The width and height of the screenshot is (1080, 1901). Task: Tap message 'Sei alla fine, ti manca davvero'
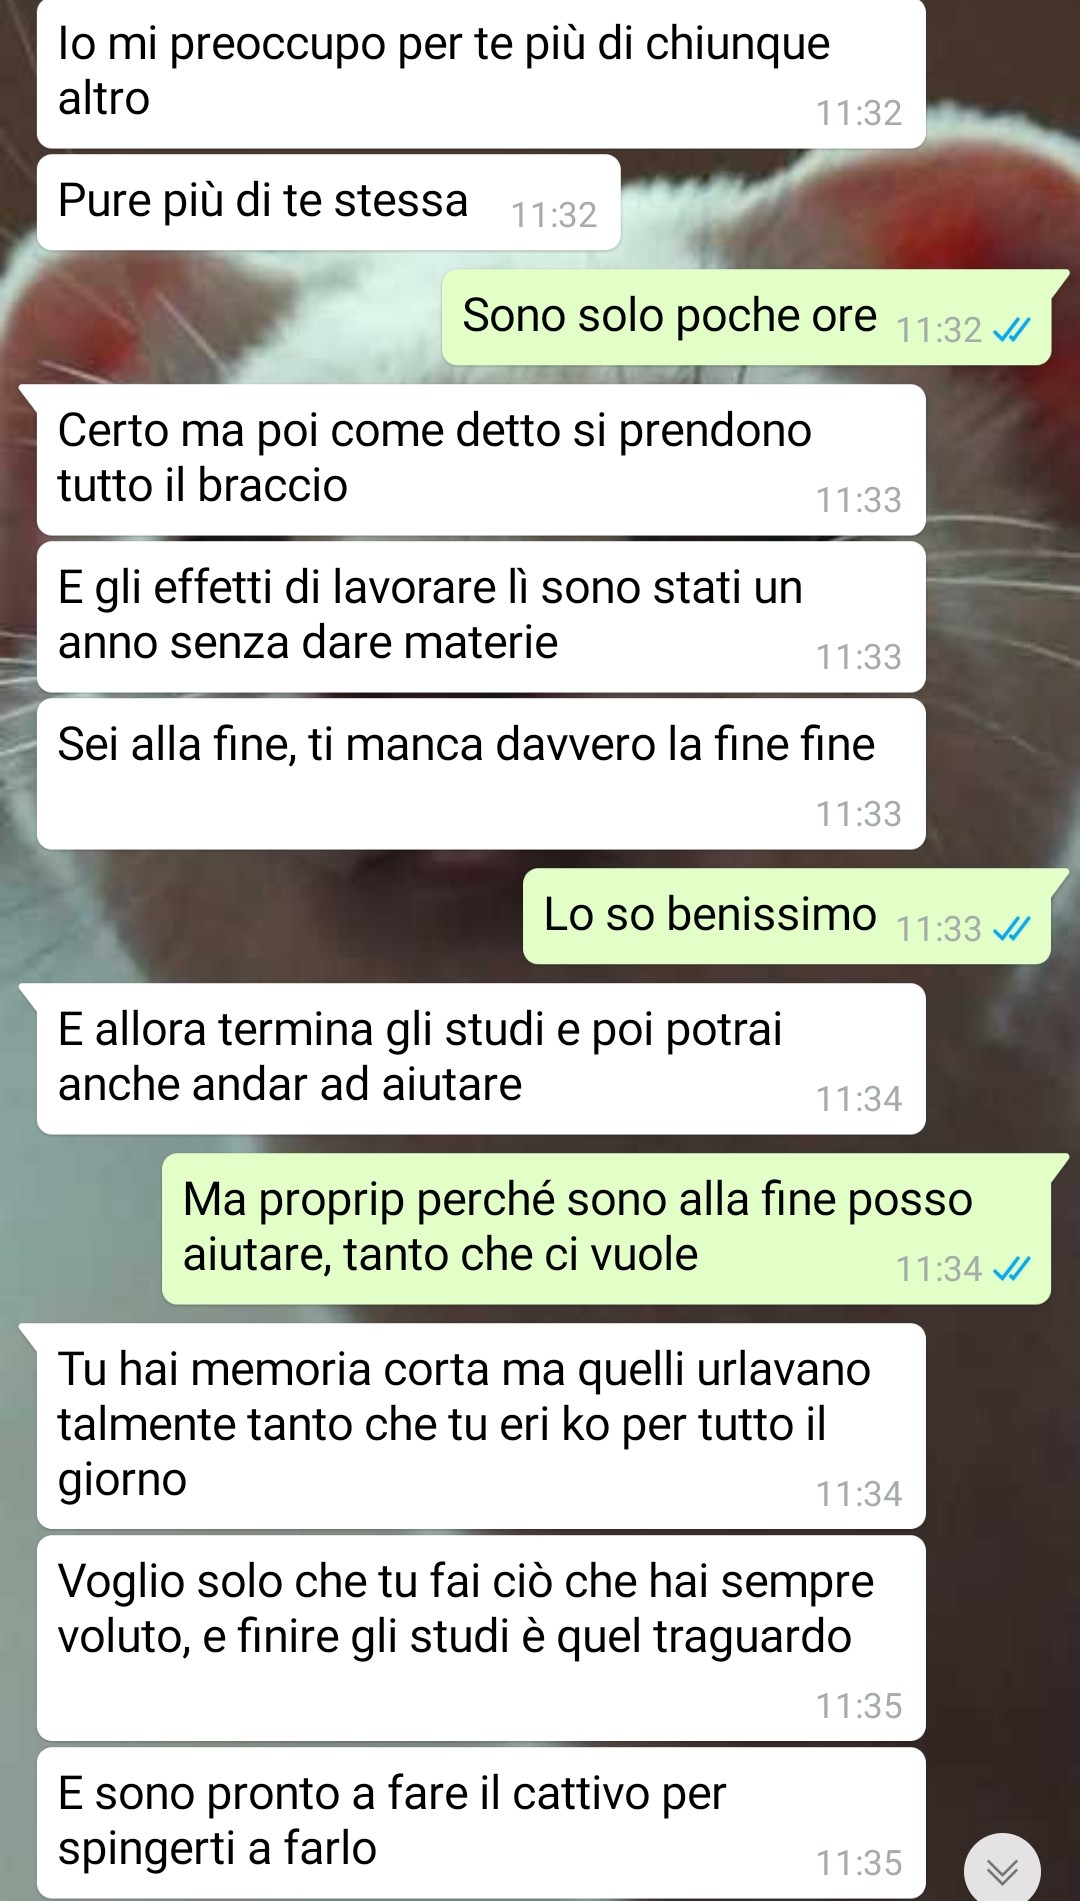pos(481,774)
